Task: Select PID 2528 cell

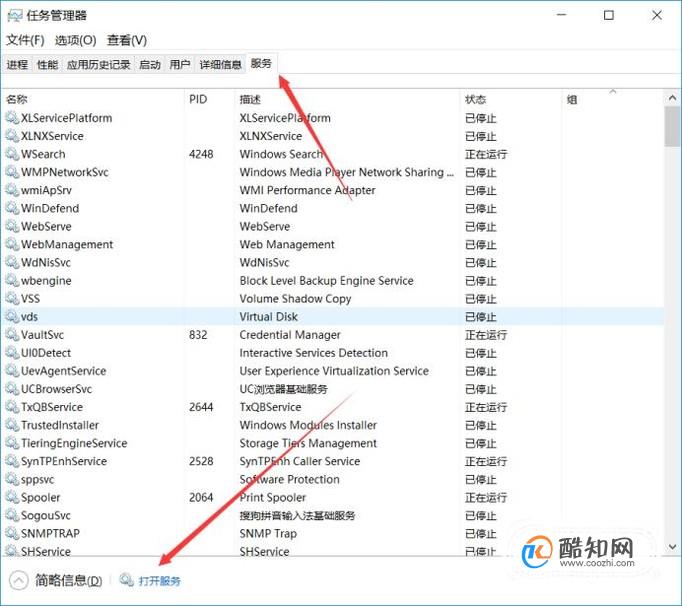Action: pyautogui.click(x=201, y=461)
